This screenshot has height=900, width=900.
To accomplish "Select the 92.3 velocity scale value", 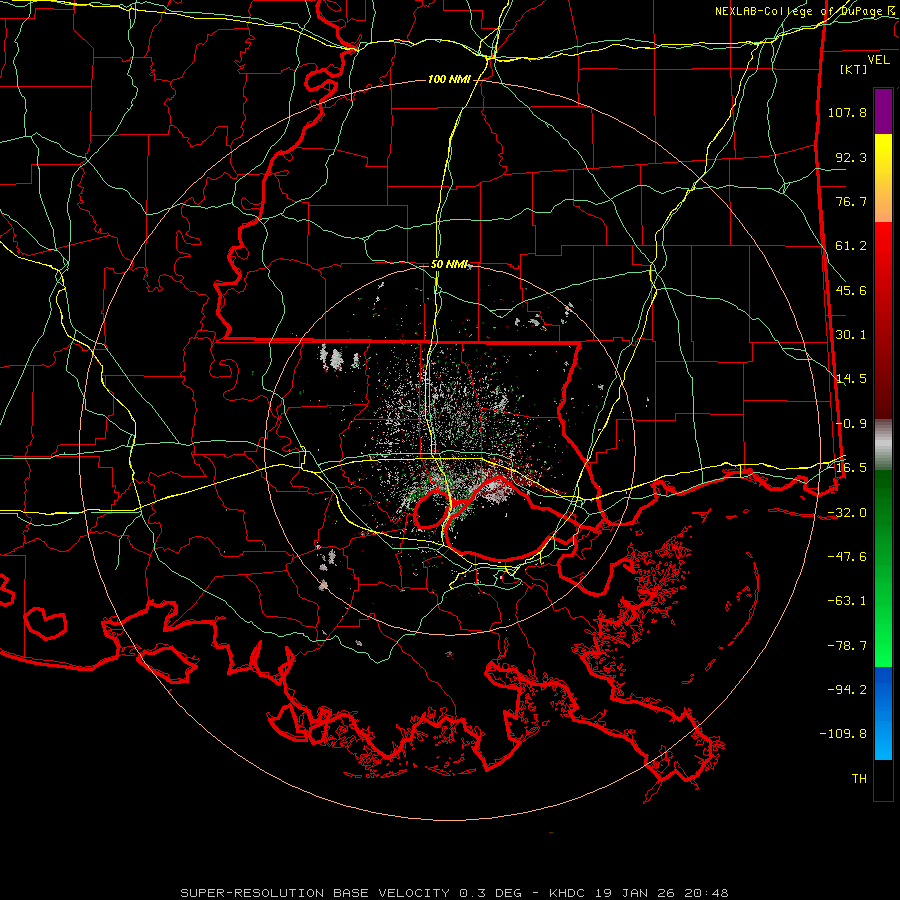I will click(851, 157).
